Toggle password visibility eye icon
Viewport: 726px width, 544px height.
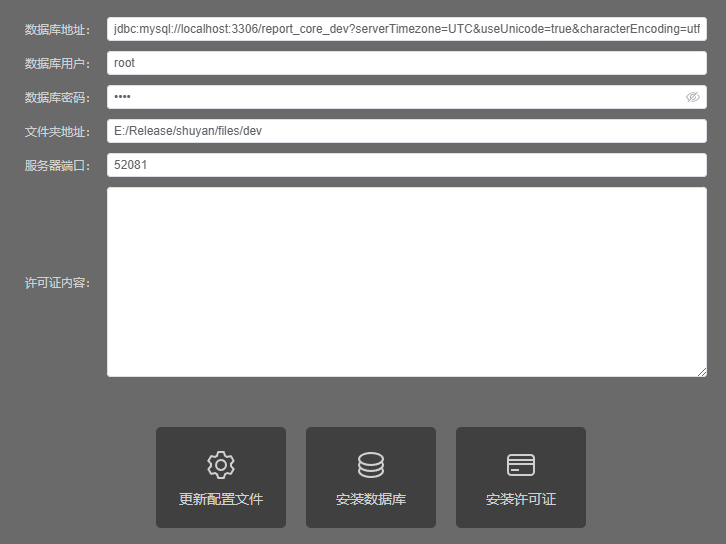coord(693,97)
